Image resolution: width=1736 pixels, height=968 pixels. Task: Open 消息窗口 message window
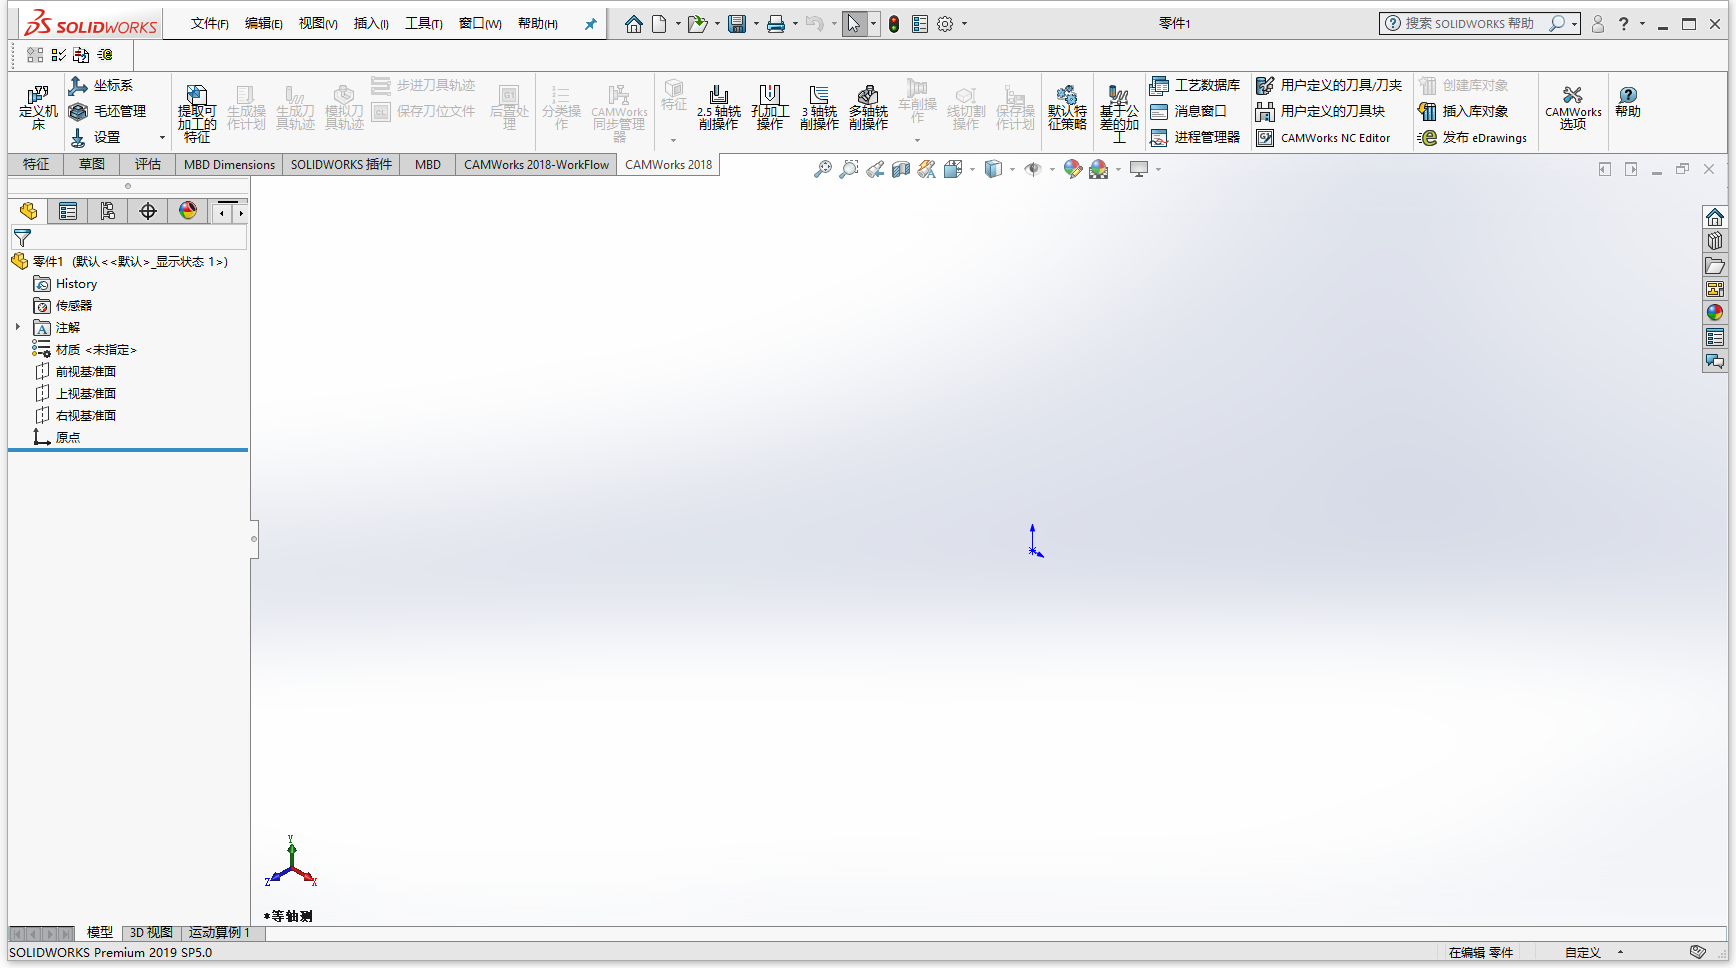(1188, 112)
